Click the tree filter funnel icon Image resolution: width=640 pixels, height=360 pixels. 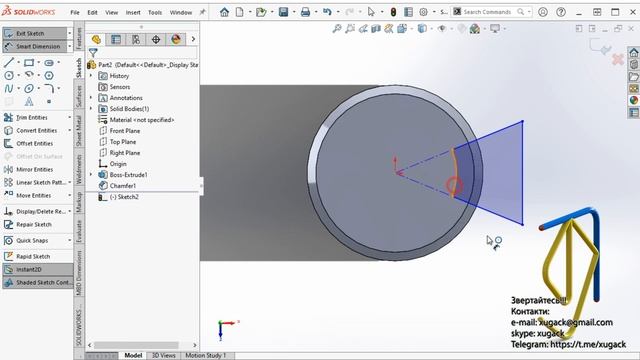pyautogui.click(x=93, y=52)
